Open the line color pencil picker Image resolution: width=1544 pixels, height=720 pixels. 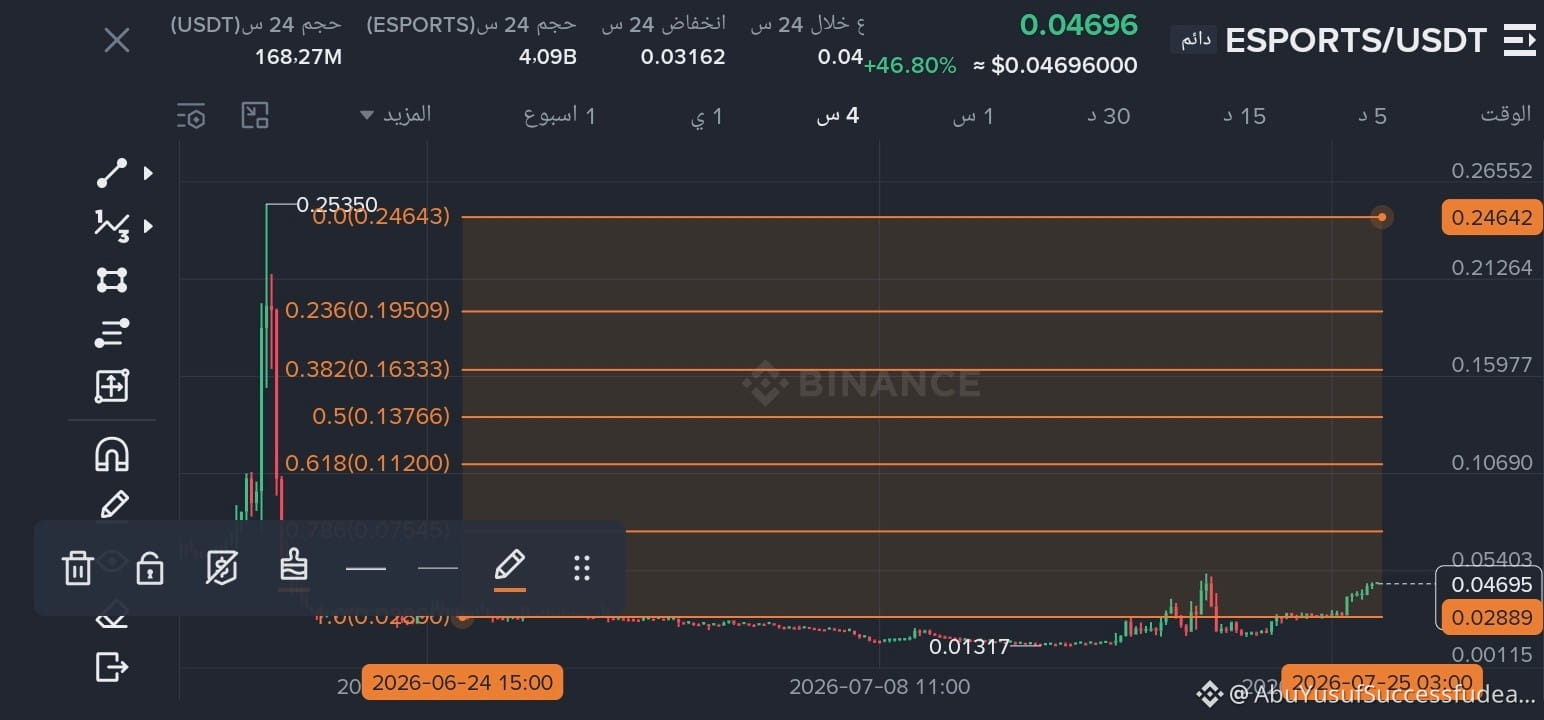click(x=510, y=568)
